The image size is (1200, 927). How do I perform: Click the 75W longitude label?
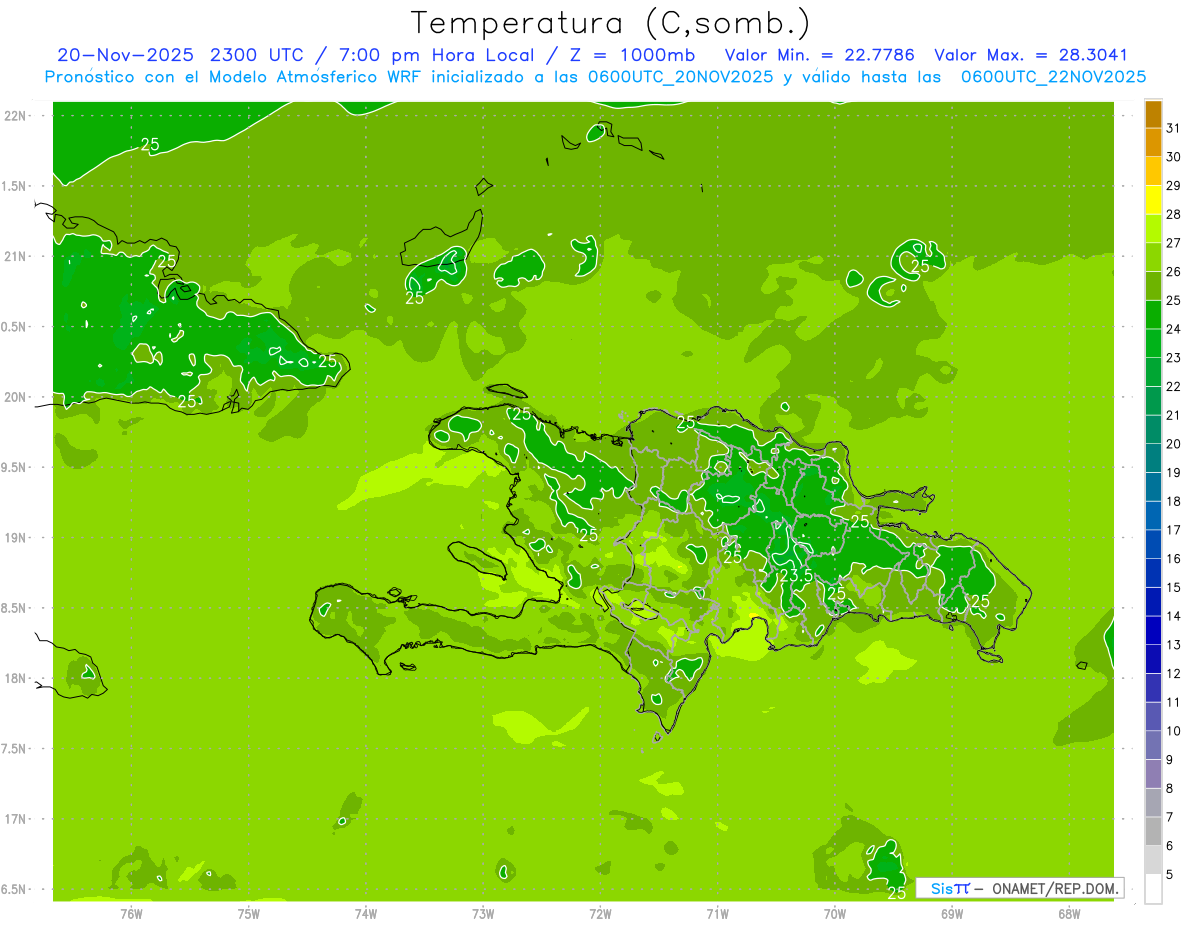[249, 914]
